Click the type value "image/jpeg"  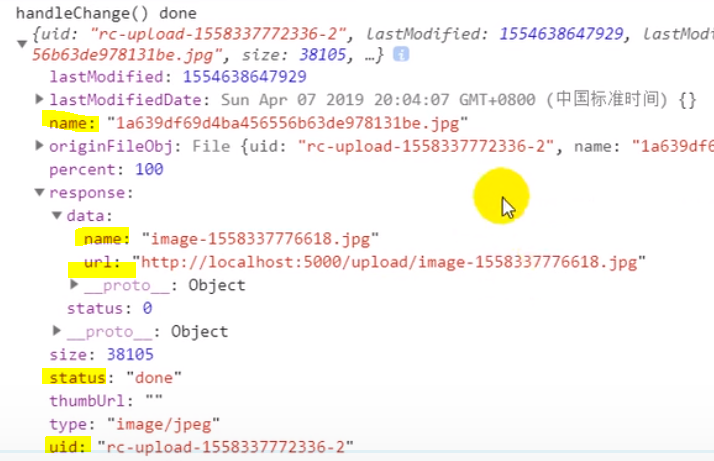pyautogui.click(x=163, y=425)
